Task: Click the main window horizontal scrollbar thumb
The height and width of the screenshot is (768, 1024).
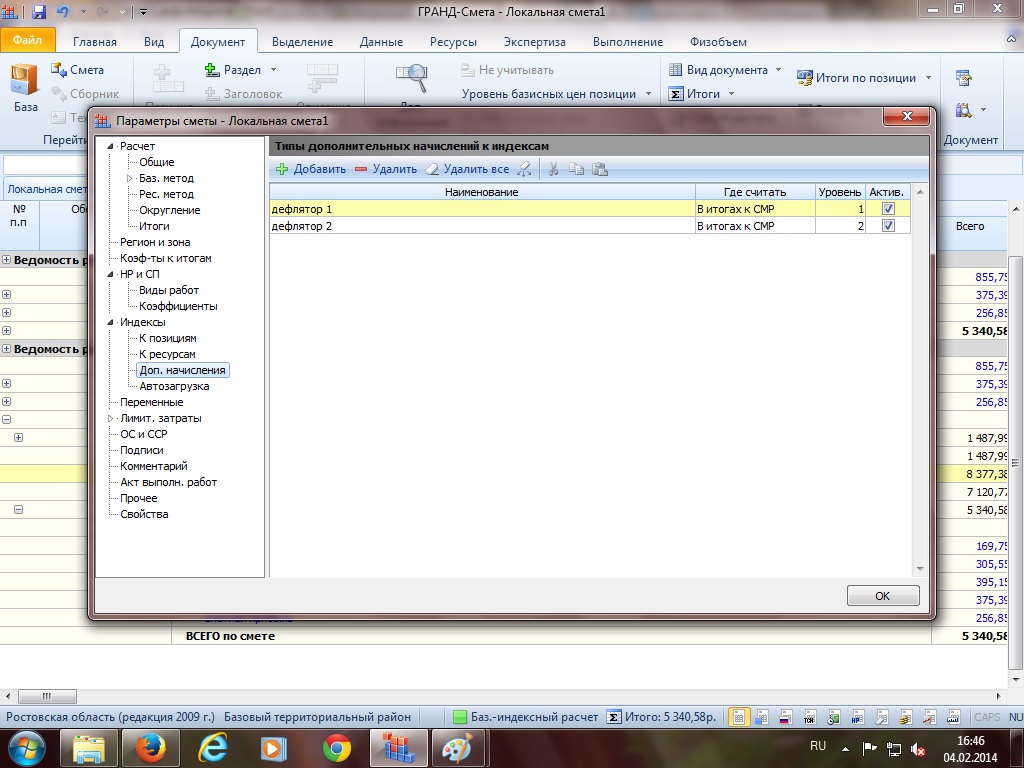Action: tap(47, 696)
